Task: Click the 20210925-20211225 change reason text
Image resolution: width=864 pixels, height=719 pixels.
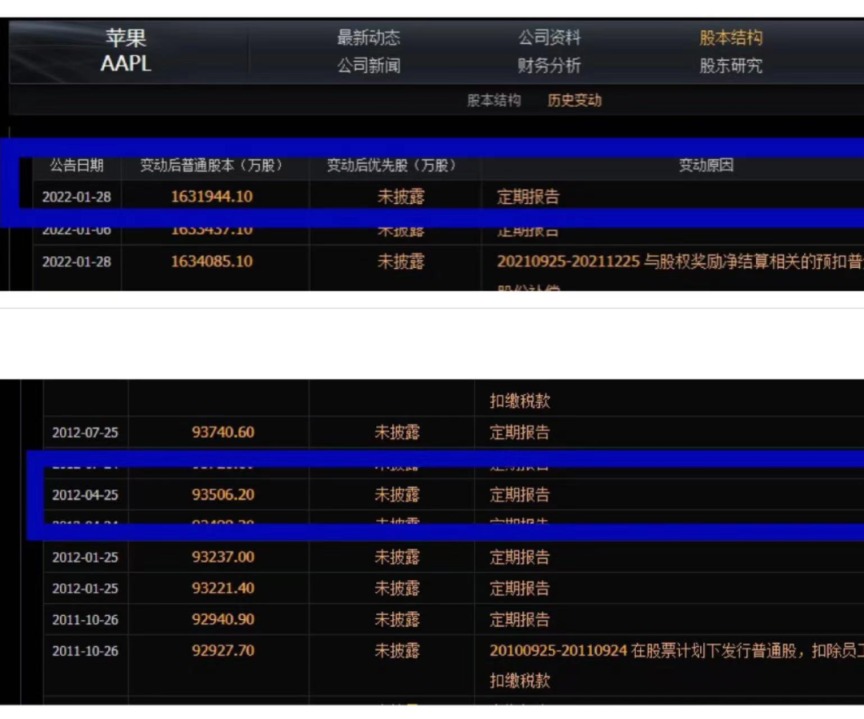Action: click(x=680, y=261)
